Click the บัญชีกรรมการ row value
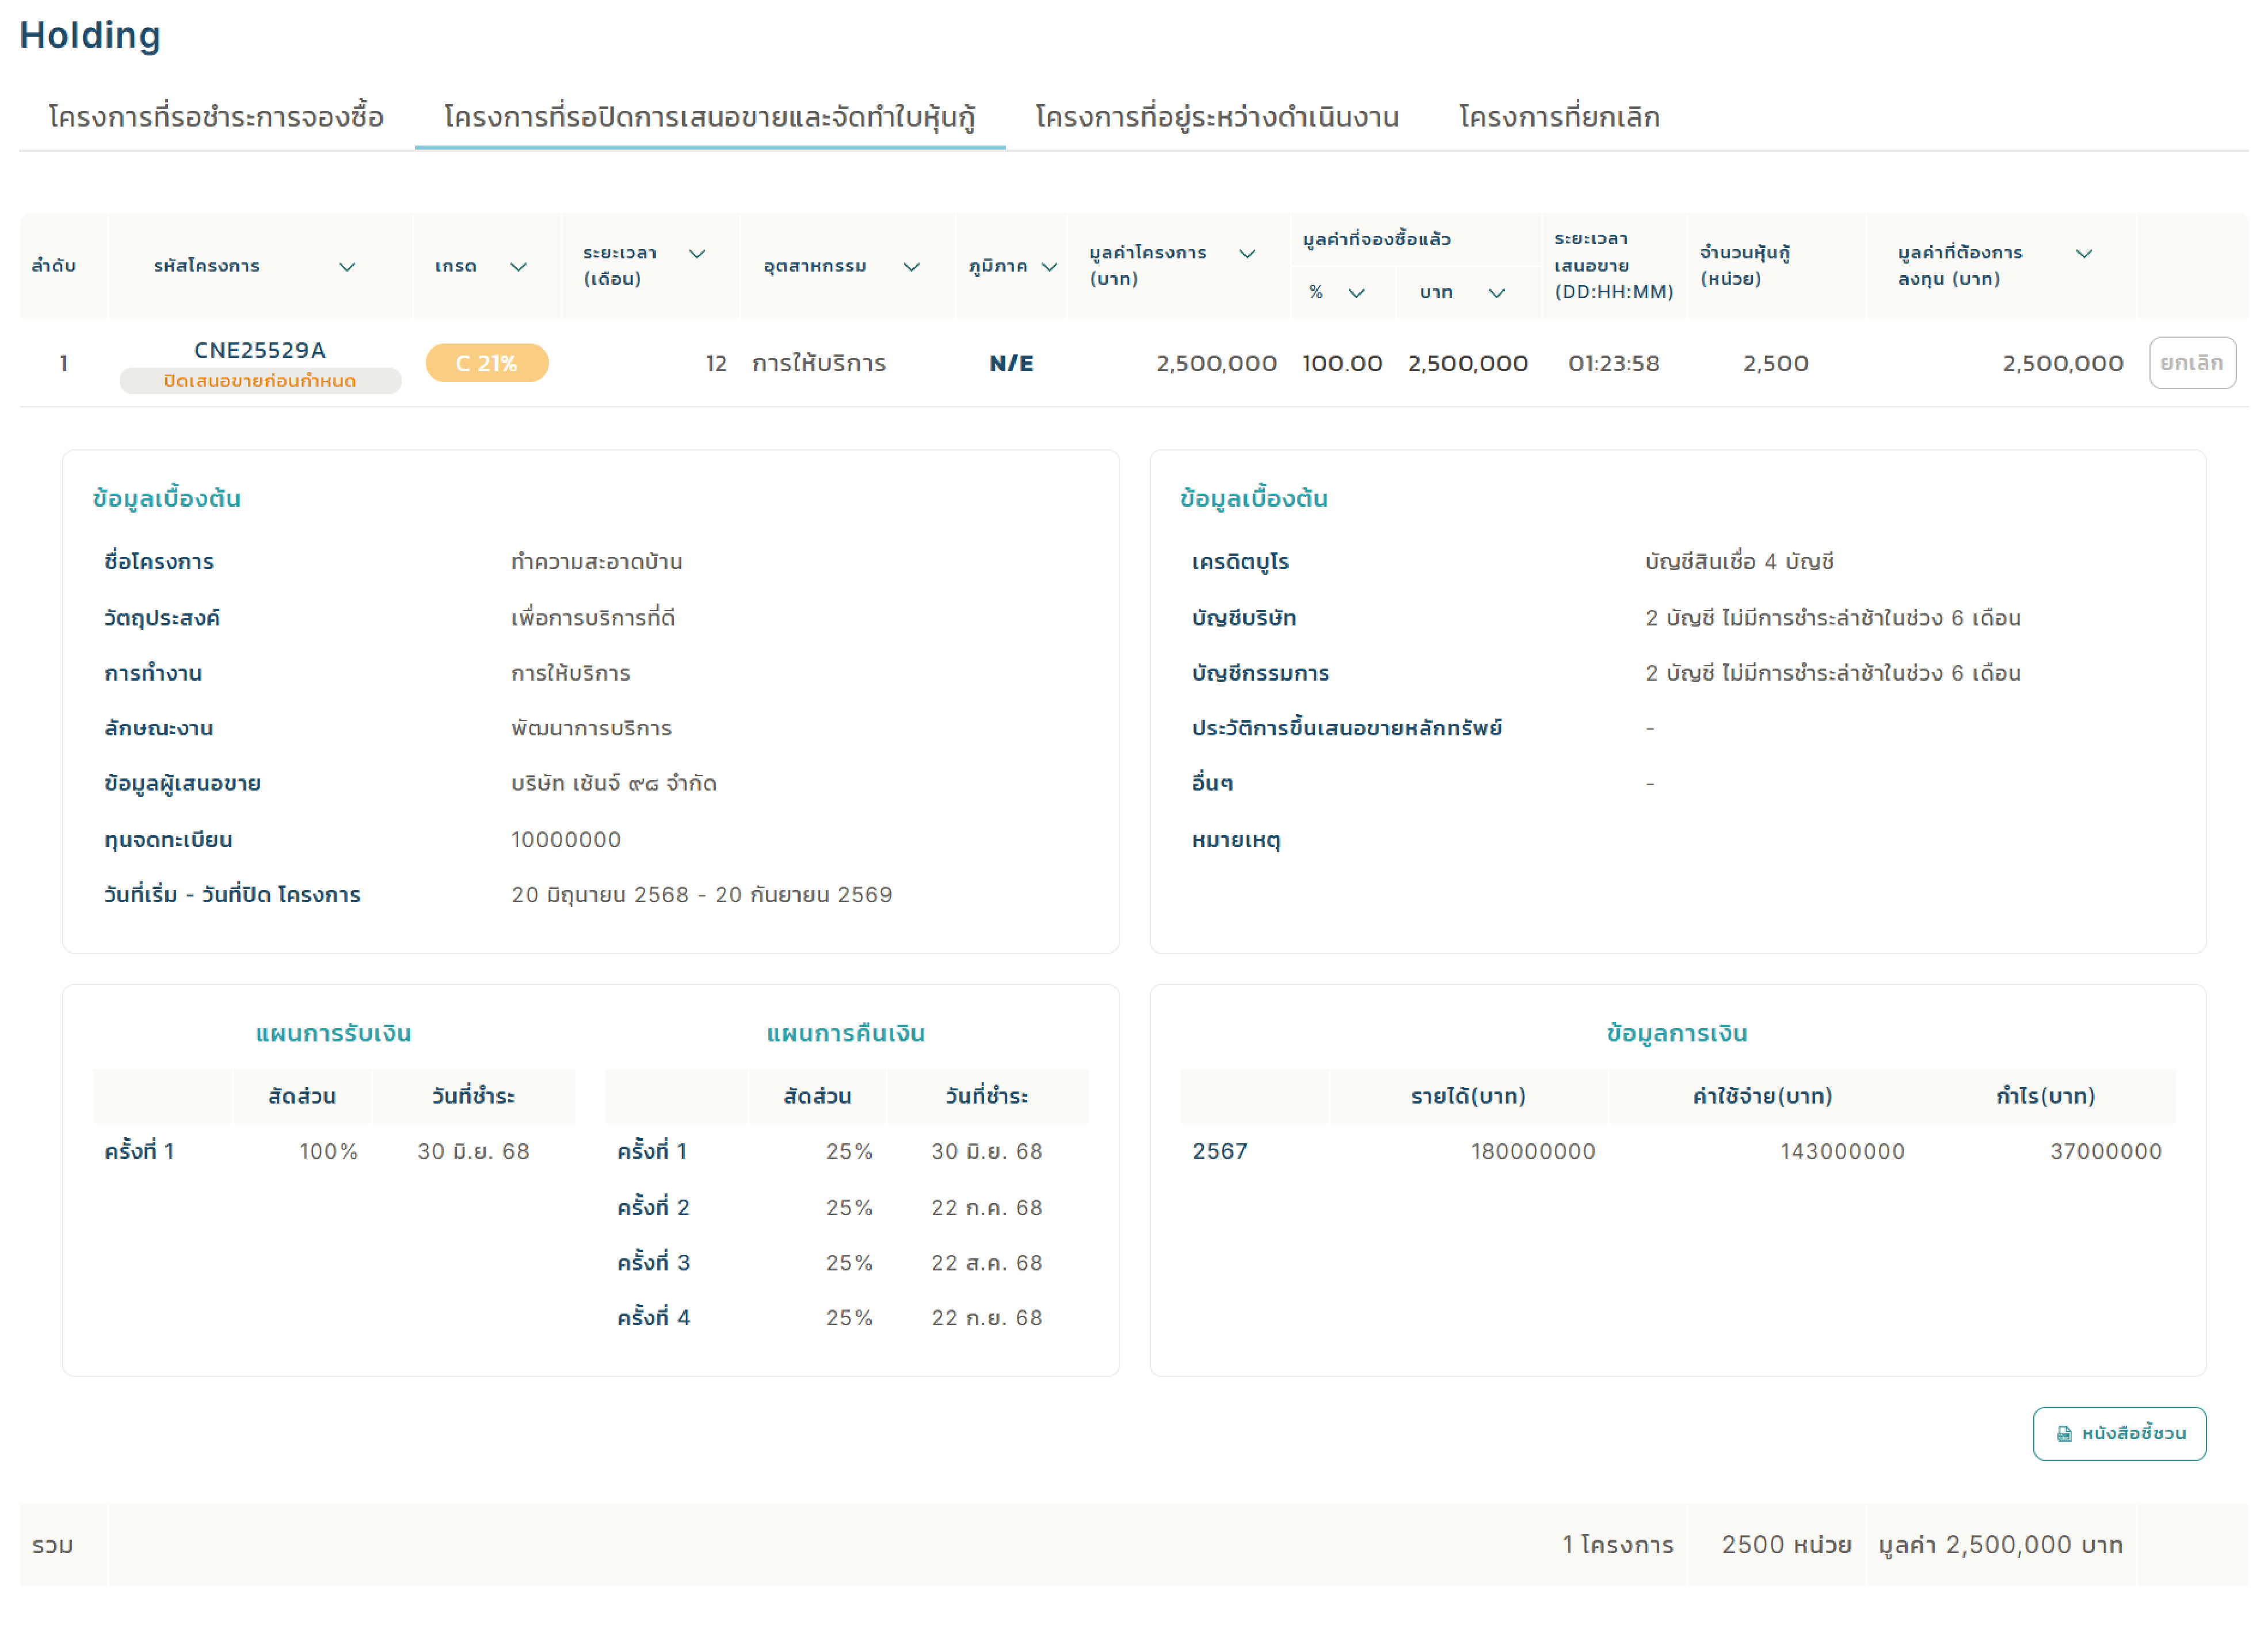Viewport: 2268px width, 1626px height. click(x=1833, y=673)
